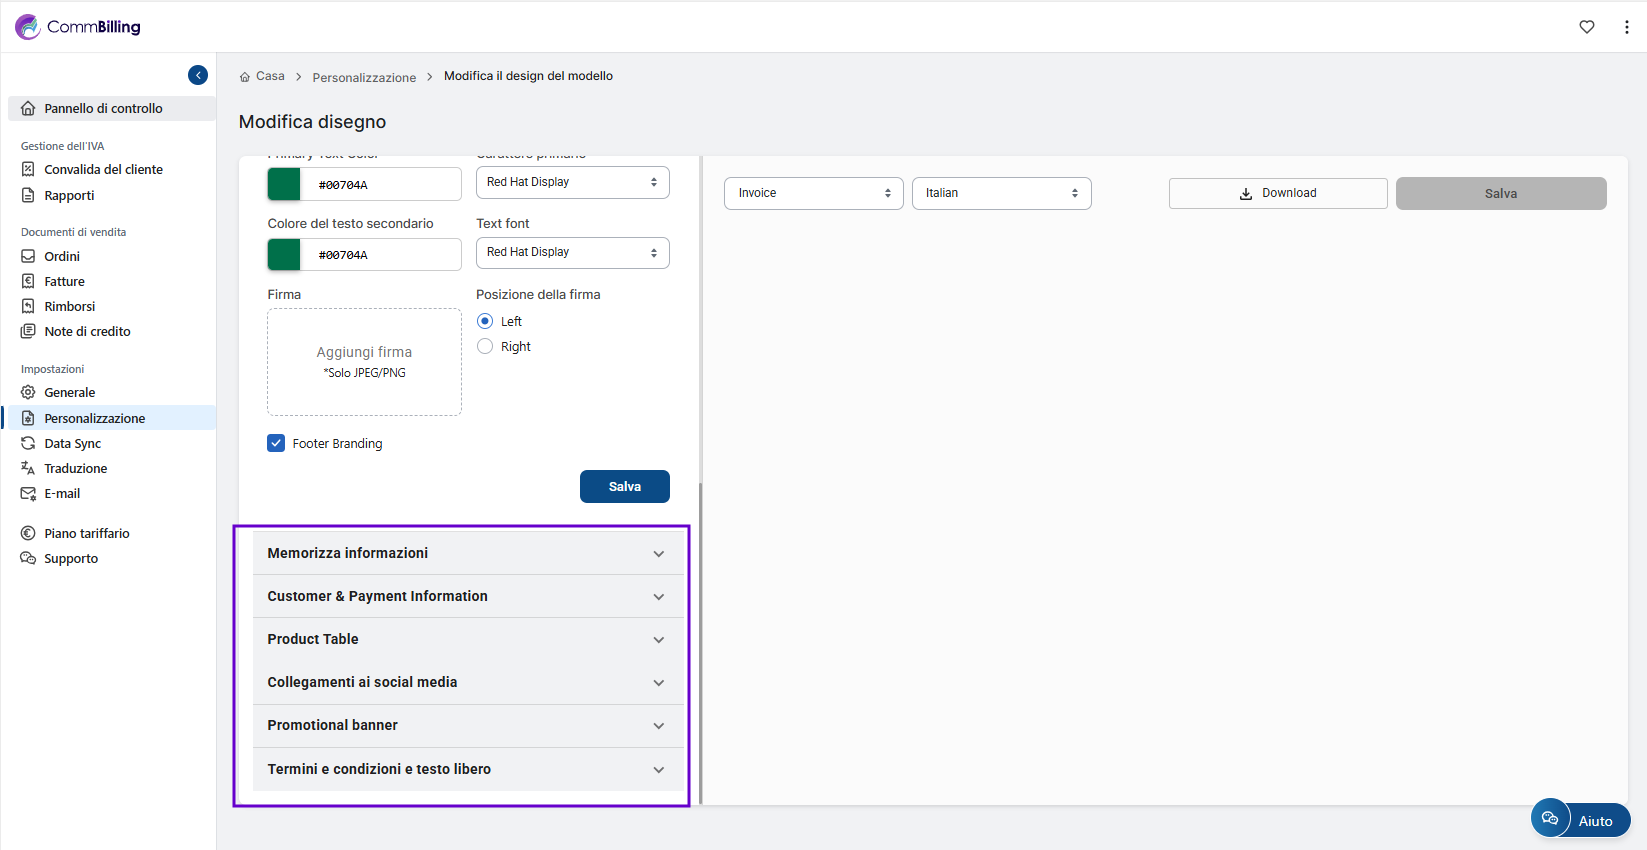The width and height of the screenshot is (1647, 850).
Task: Go to Pannello di controllo
Action: [x=103, y=108]
